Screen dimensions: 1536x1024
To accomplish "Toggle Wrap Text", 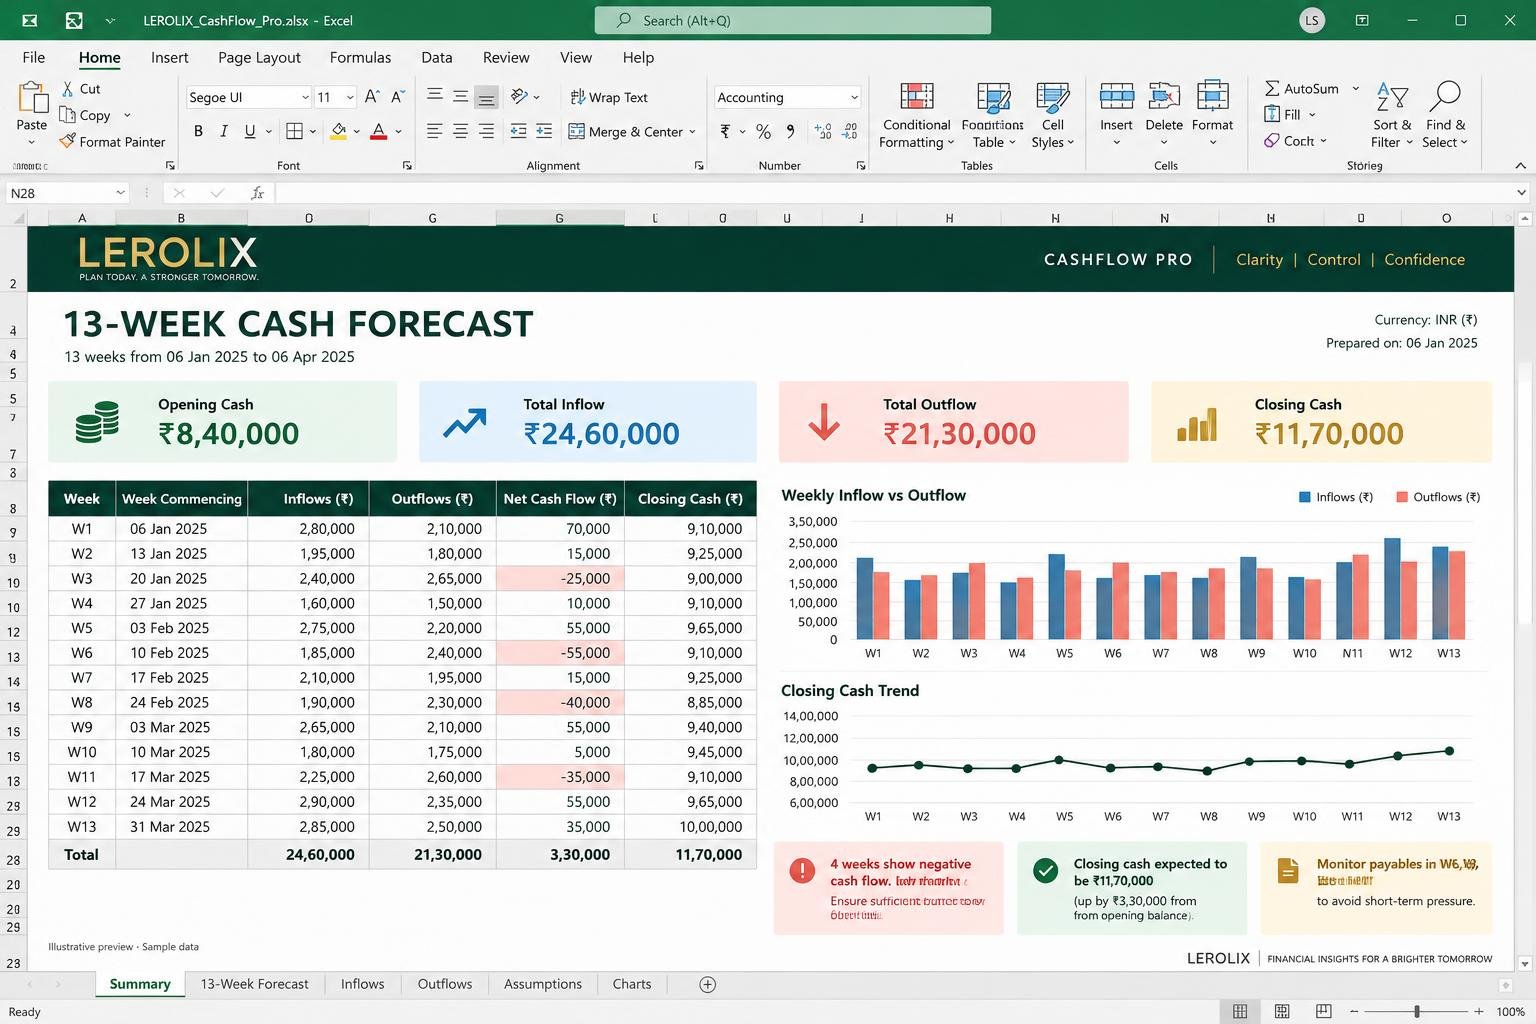I will [x=608, y=97].
